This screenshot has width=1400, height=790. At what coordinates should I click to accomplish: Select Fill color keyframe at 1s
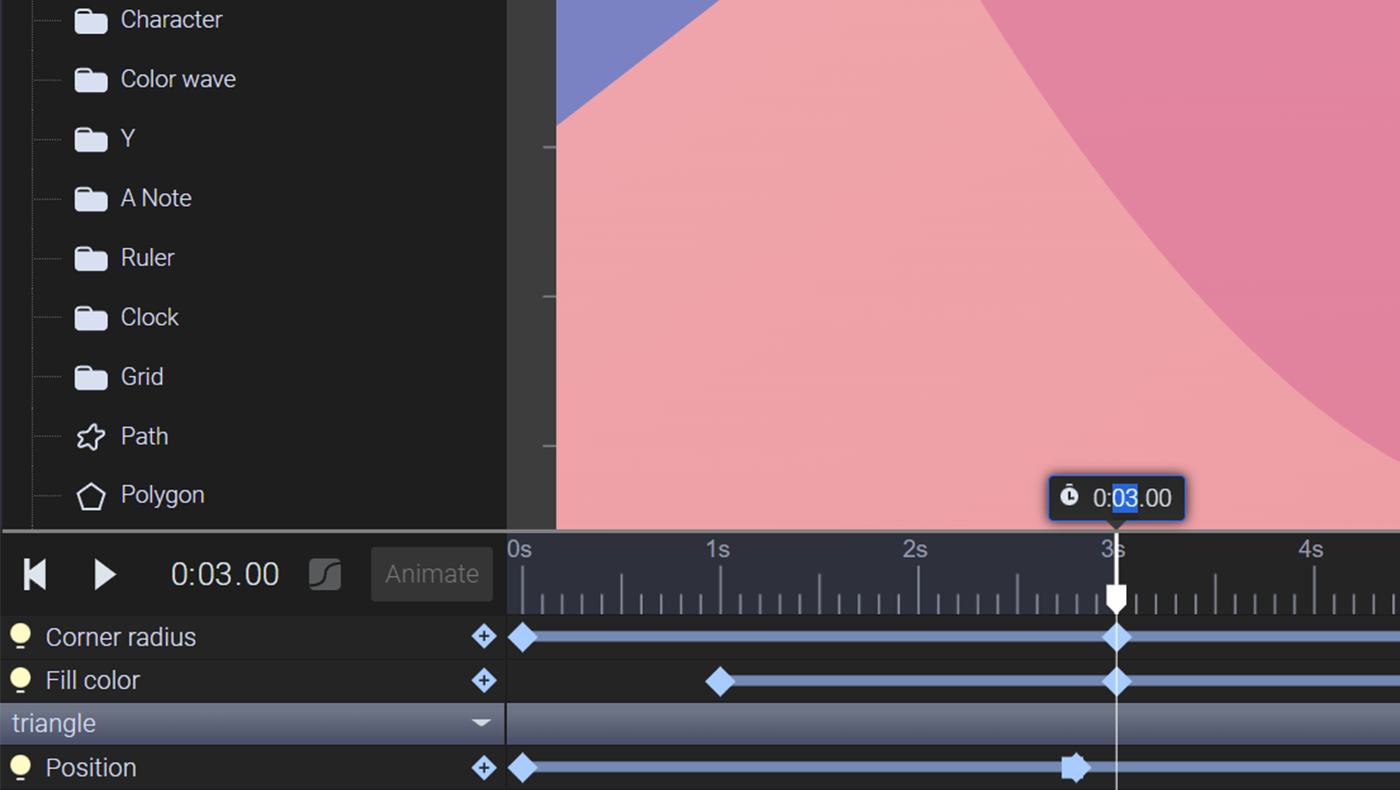coord(719,682)
